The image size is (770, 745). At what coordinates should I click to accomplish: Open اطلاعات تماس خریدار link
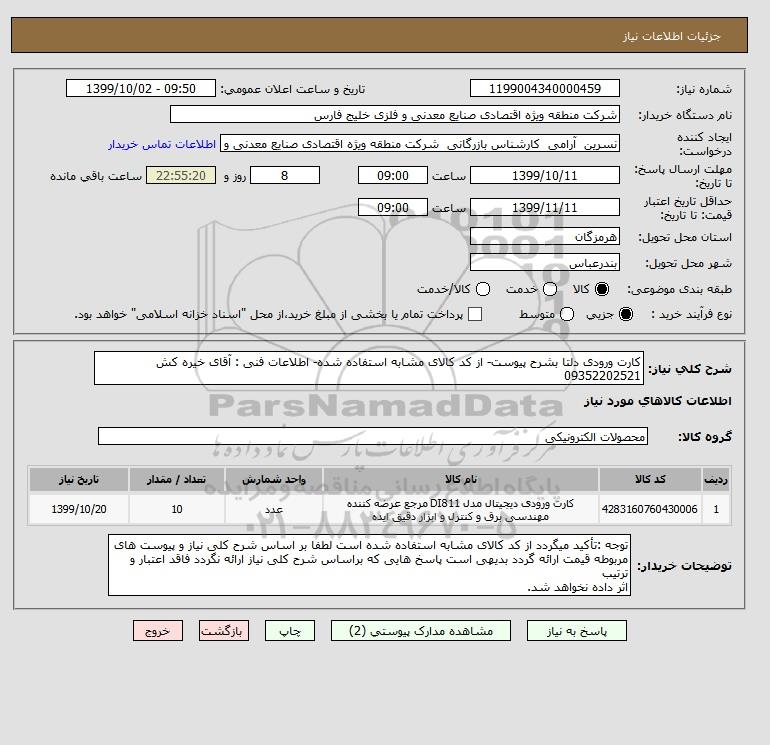[x=162, y=145]
